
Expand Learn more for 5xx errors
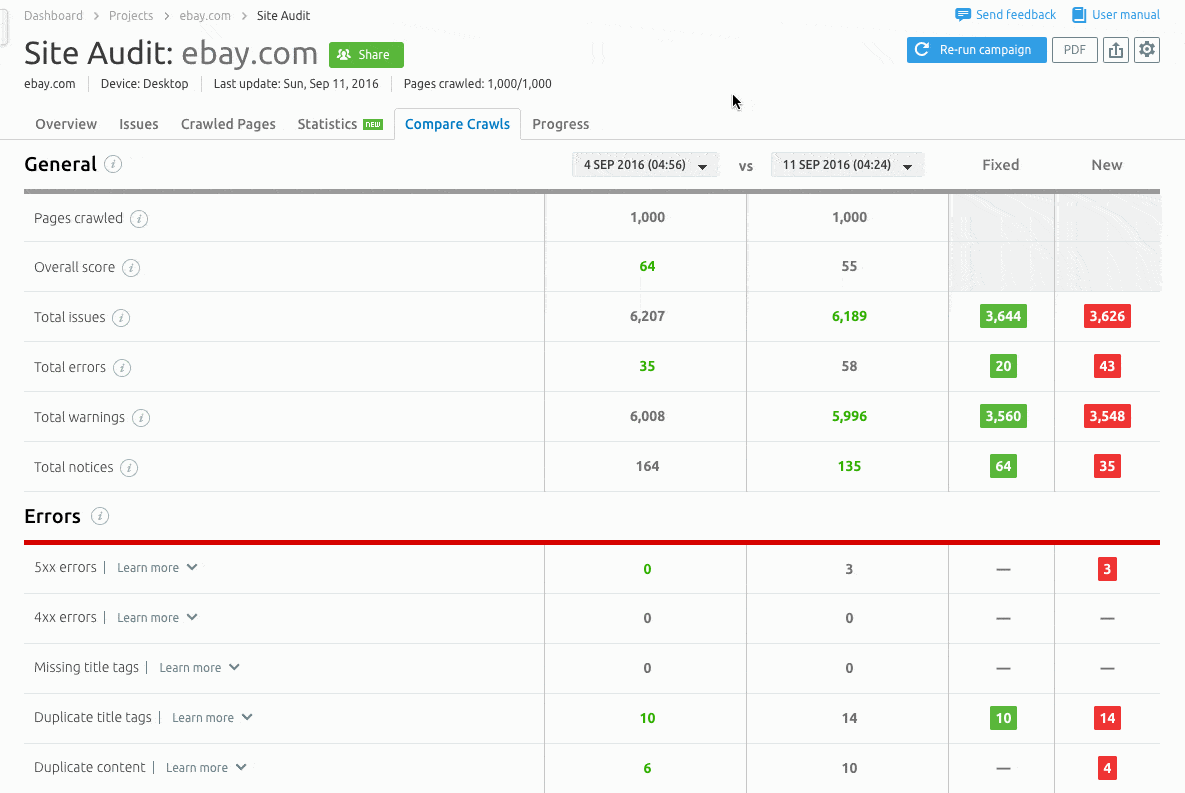coord(157,568)
